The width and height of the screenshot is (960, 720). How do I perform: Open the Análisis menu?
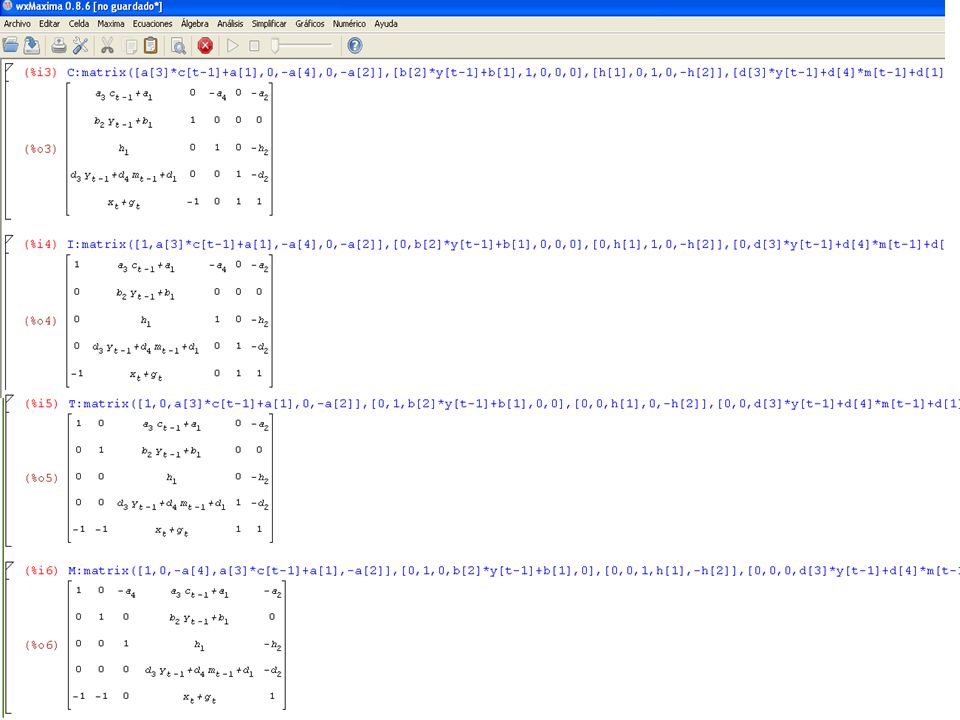pos(230,24)
